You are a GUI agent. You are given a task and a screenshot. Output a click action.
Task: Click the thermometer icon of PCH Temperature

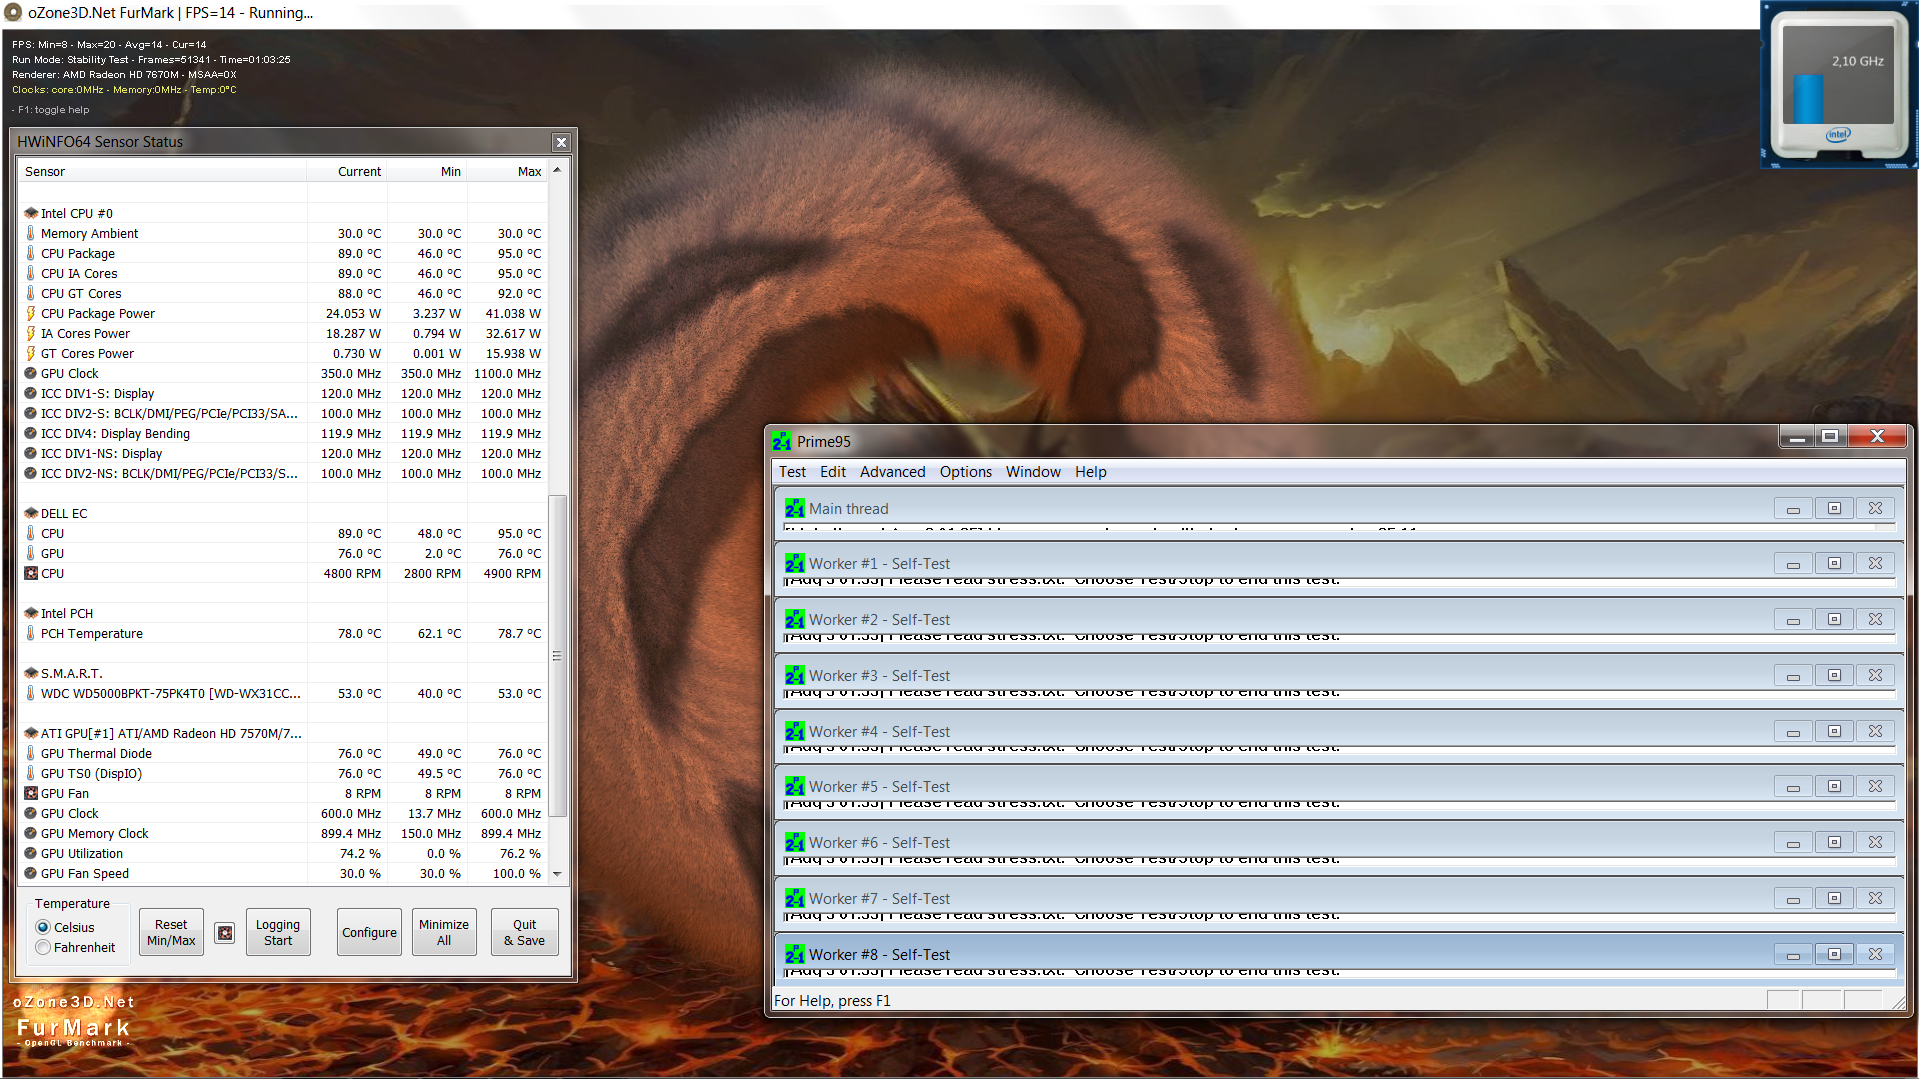(x=31, y=633)
